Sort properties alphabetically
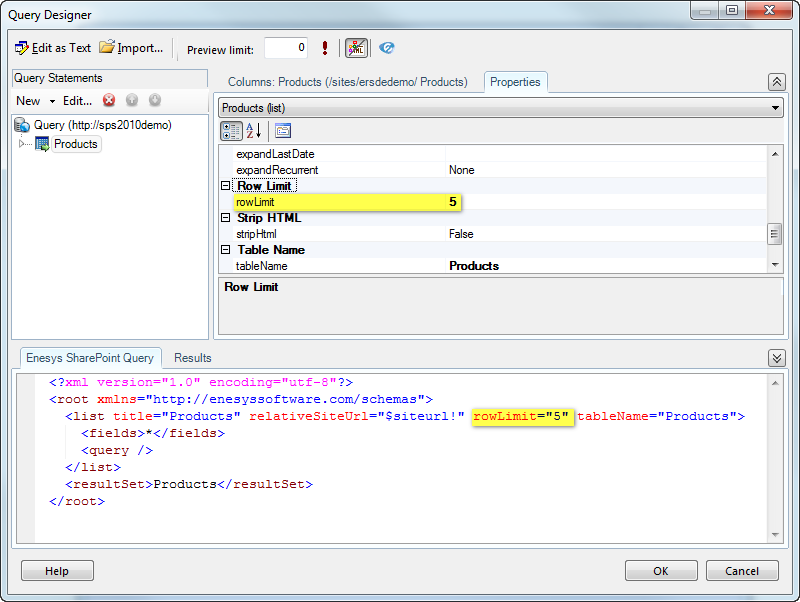The image size is (800, 602). (254, 130)
